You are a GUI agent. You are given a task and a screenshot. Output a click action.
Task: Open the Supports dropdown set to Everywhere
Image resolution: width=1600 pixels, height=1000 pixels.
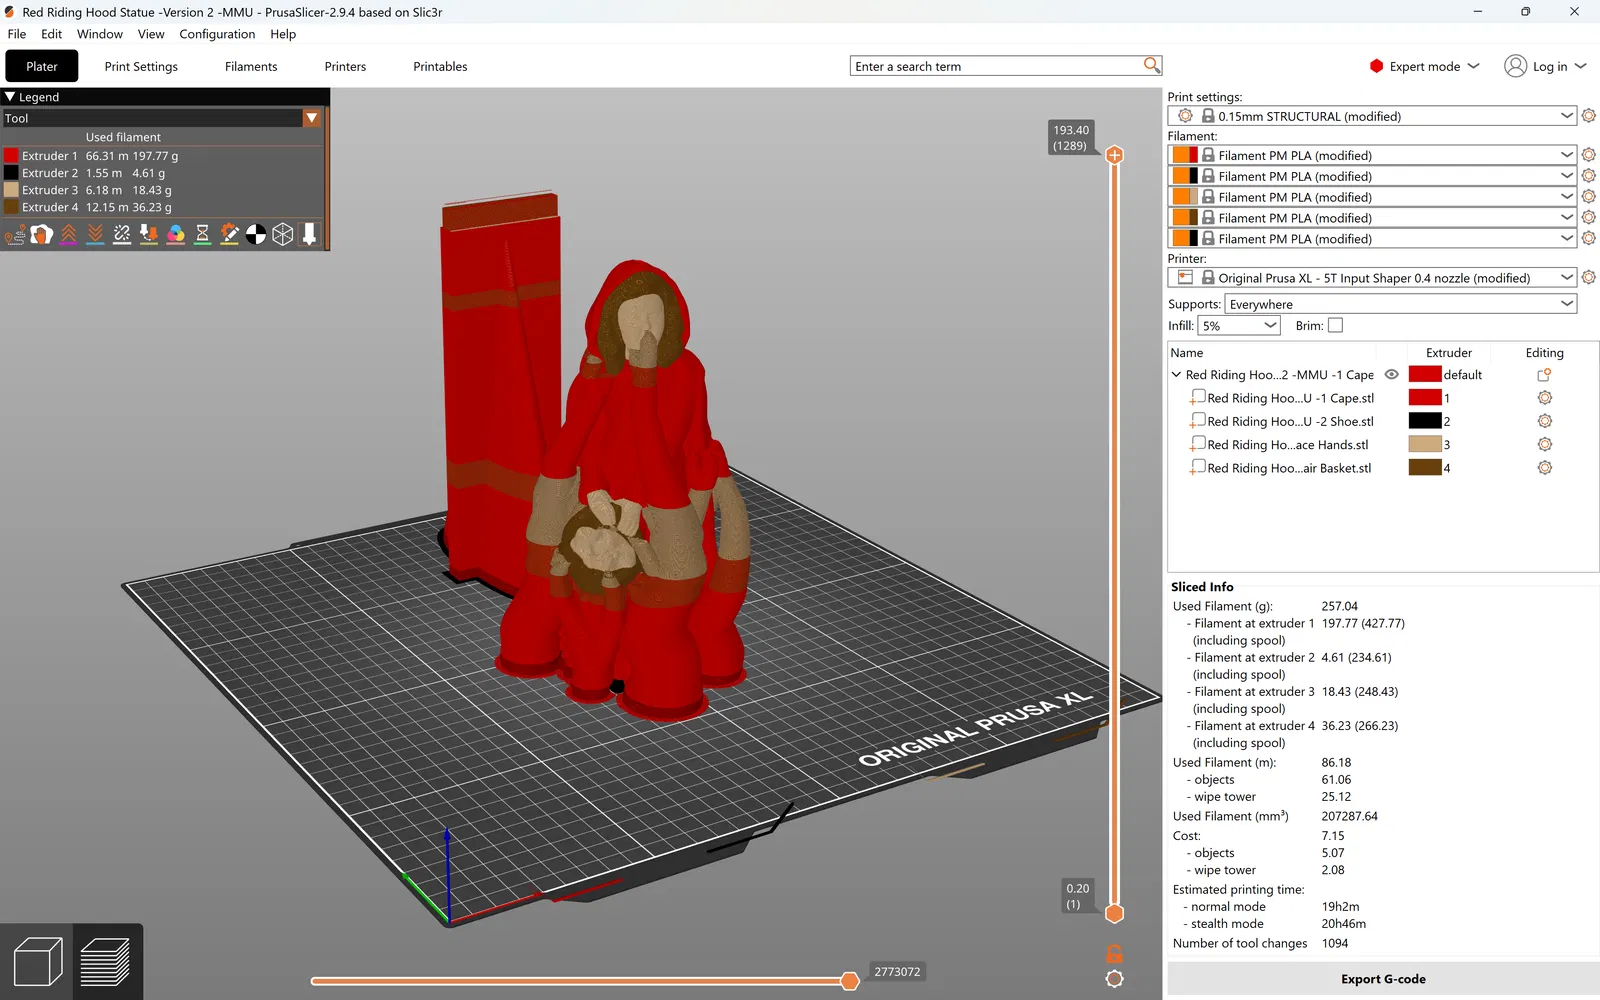pos(1400,304)
